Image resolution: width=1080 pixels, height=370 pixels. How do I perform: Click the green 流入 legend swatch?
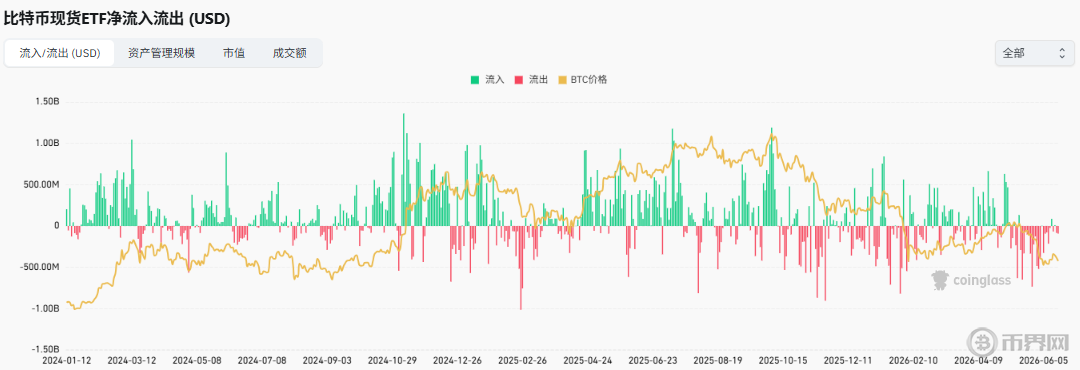tap(475, 80)
